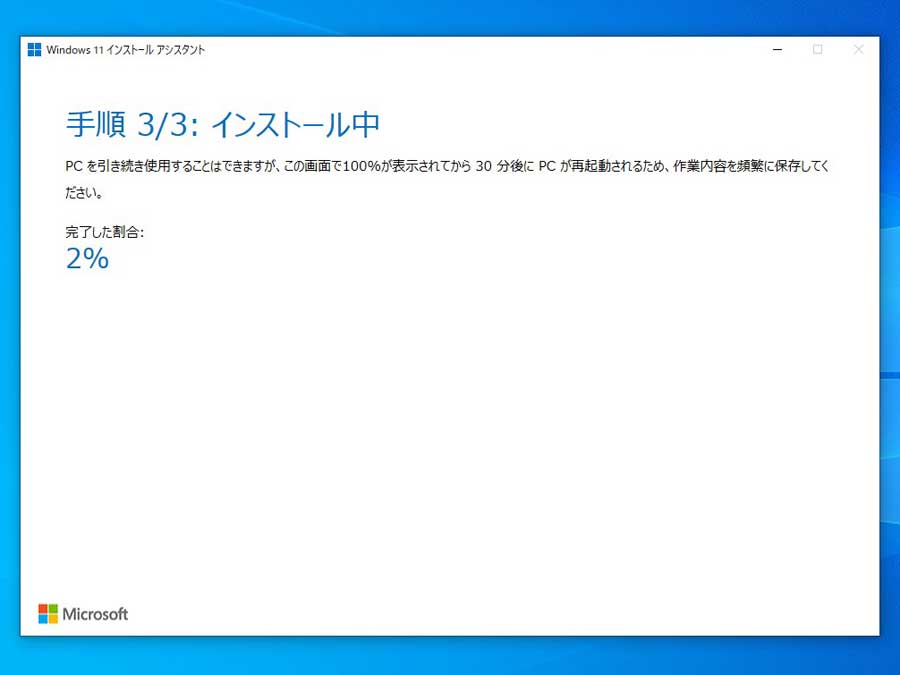Screen dimensions: 900x675
Task: Click the heading "手順 3/3: インストール中"
Action: click(x=223, y=125)
